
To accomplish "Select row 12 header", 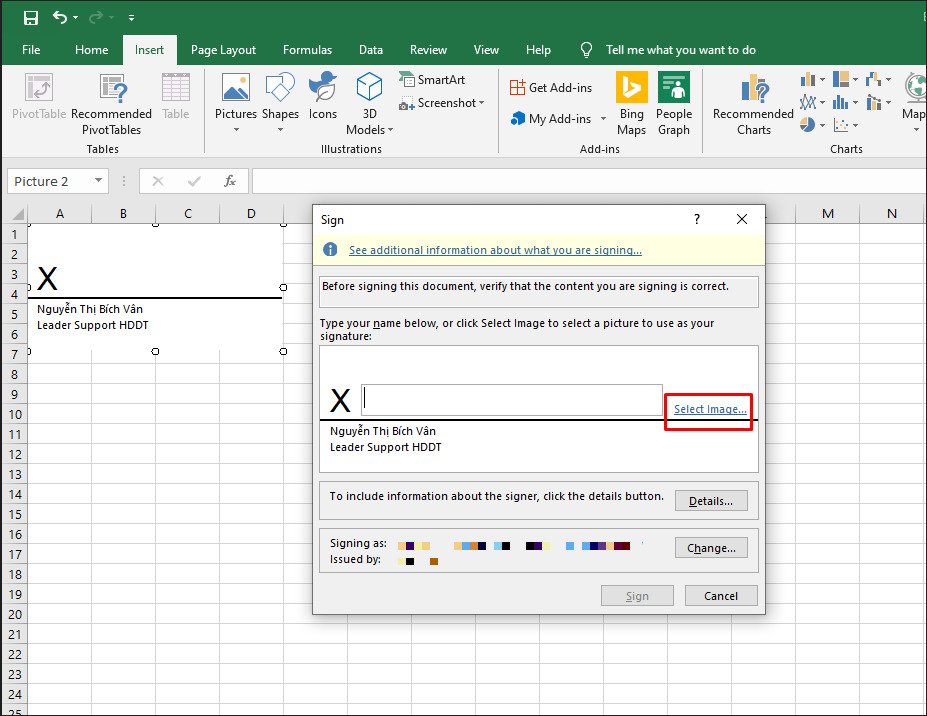I will [15, 454].
